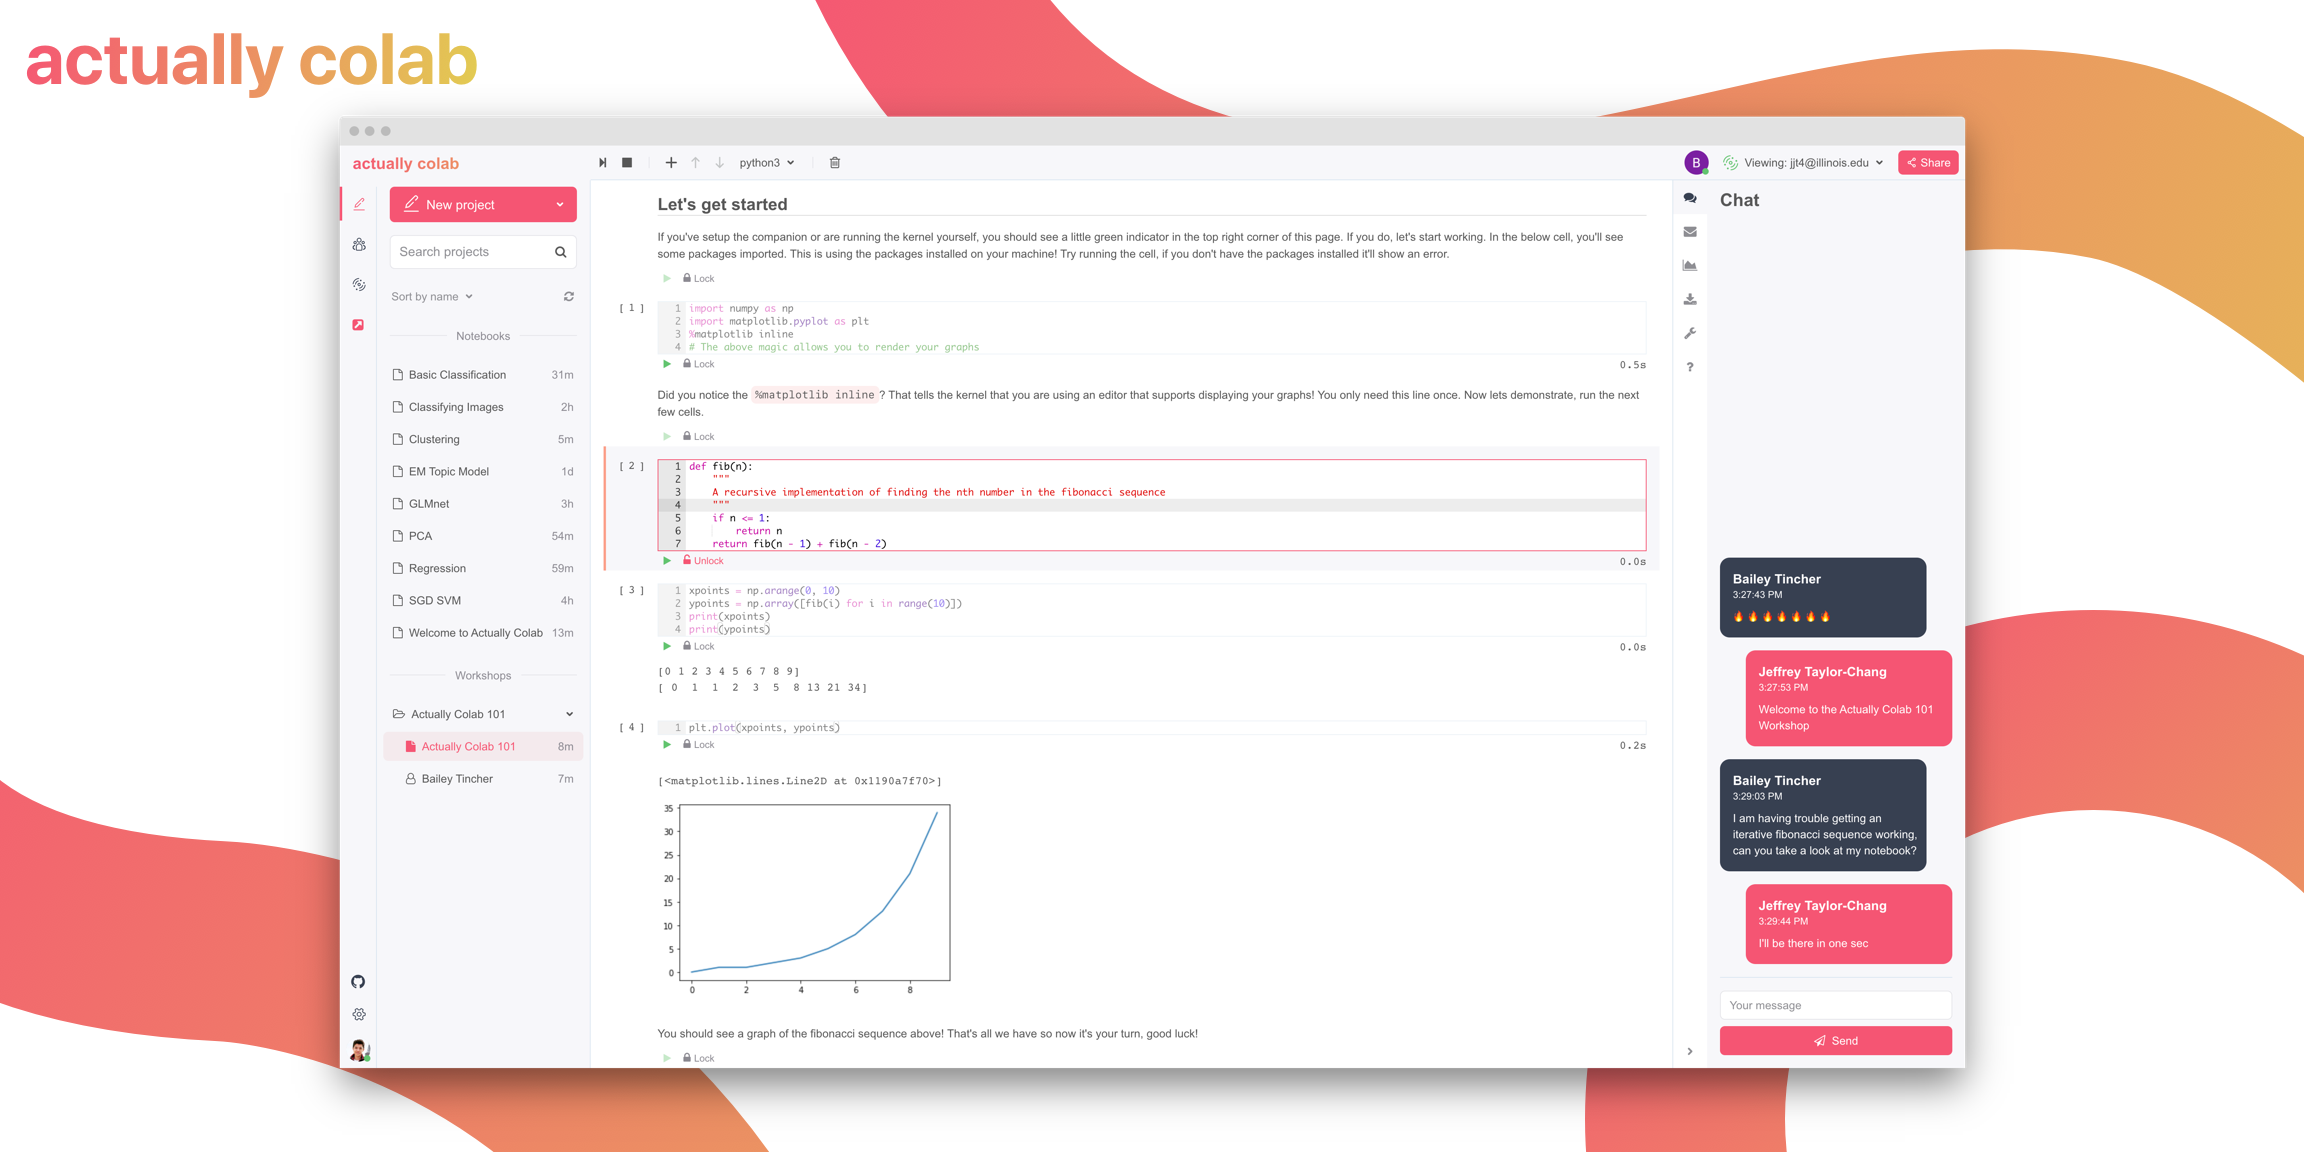This screenshot has width=2304, height=1152.
Task: Expand the Sort by name dropdown
Action: (430, 296)
